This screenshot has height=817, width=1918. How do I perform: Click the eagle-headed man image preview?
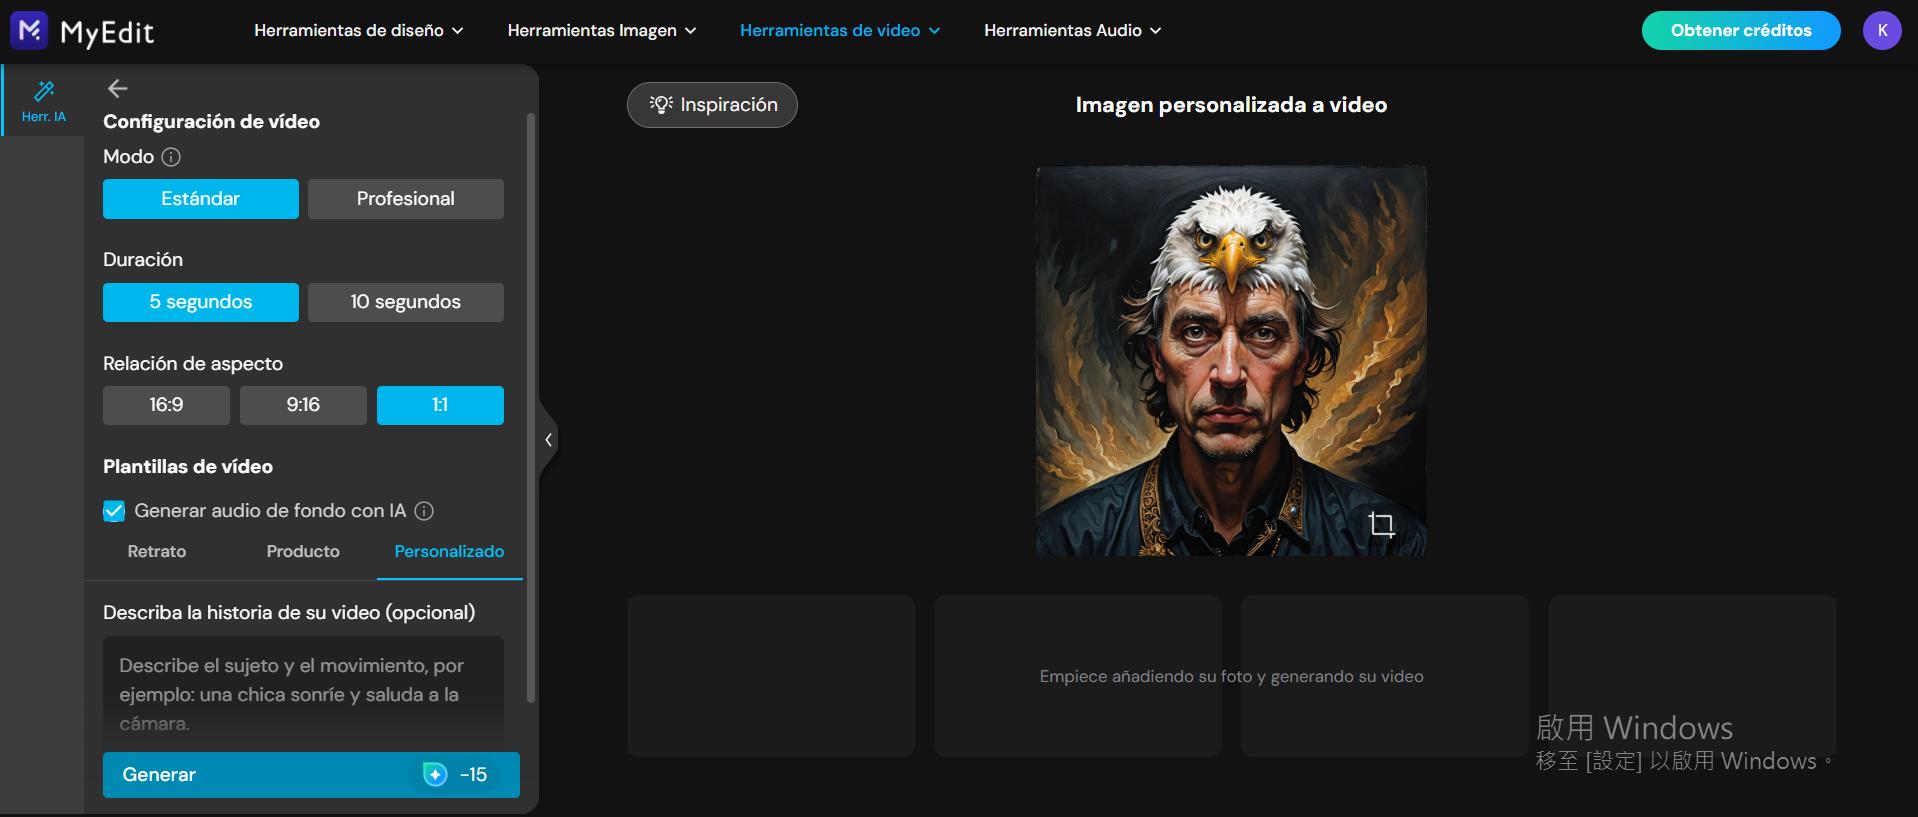[1231, 361]
